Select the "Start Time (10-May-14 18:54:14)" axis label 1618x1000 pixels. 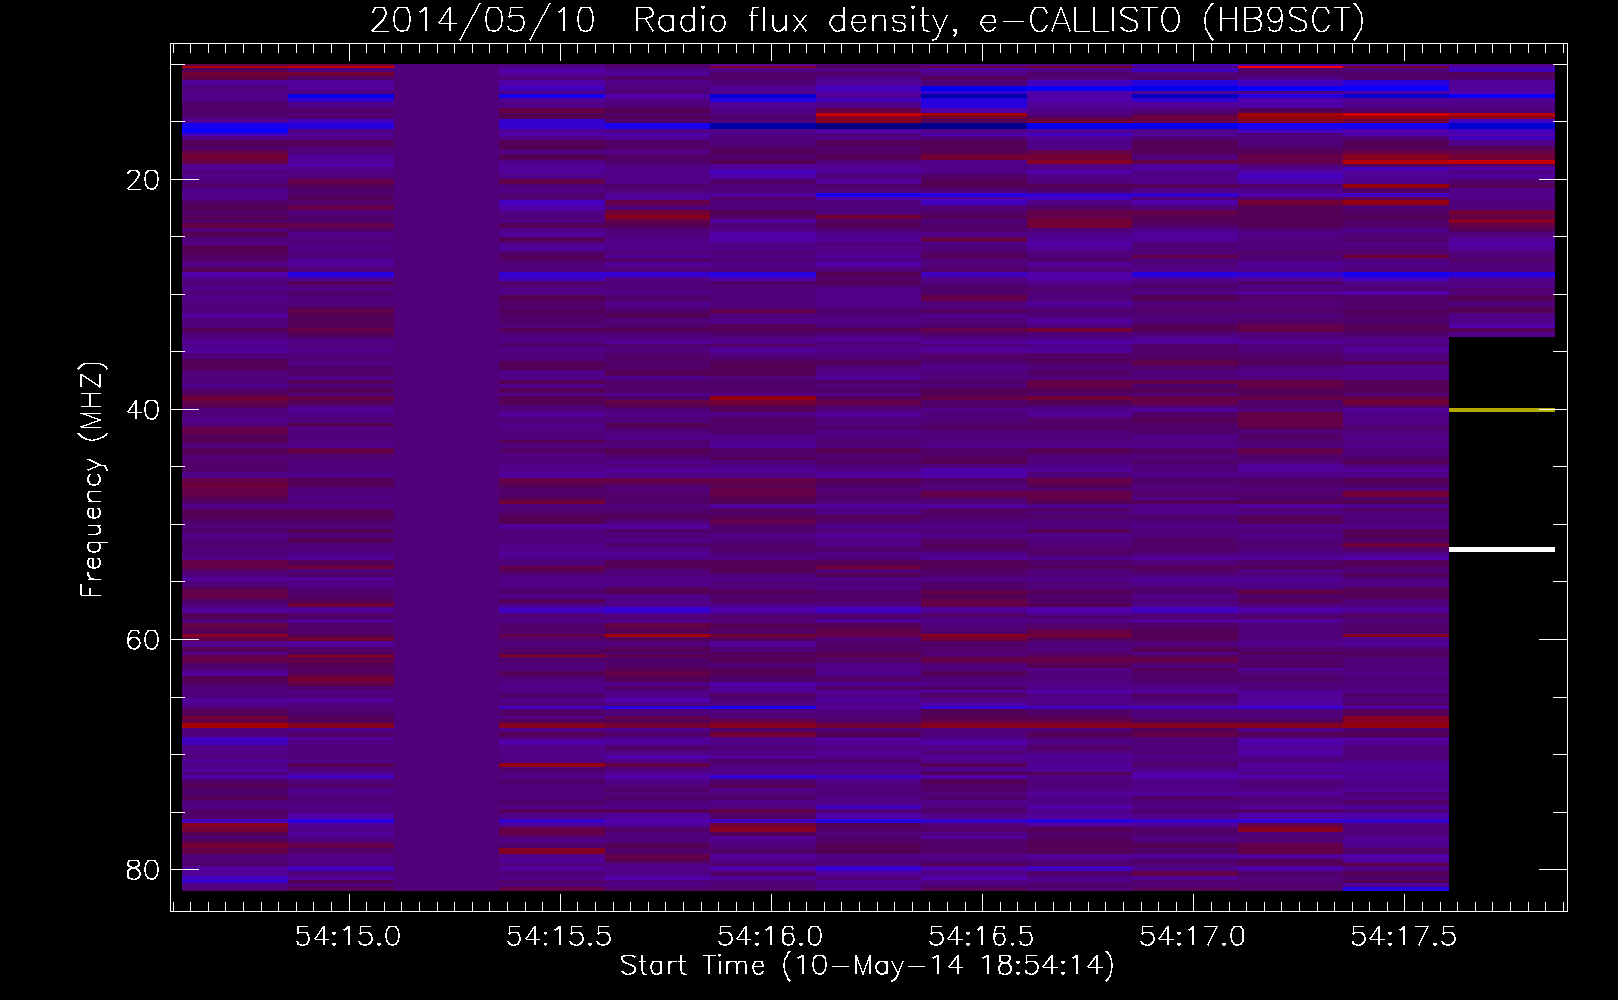(867, 965)
